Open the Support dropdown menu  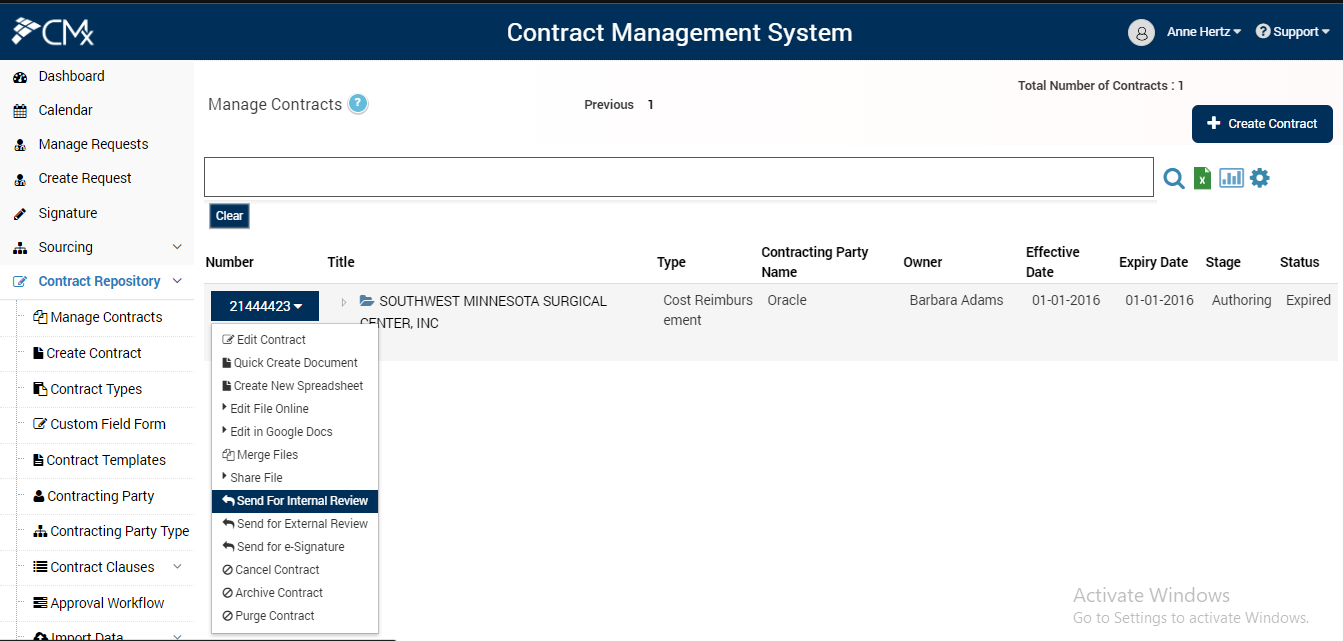pos(1292,30)
